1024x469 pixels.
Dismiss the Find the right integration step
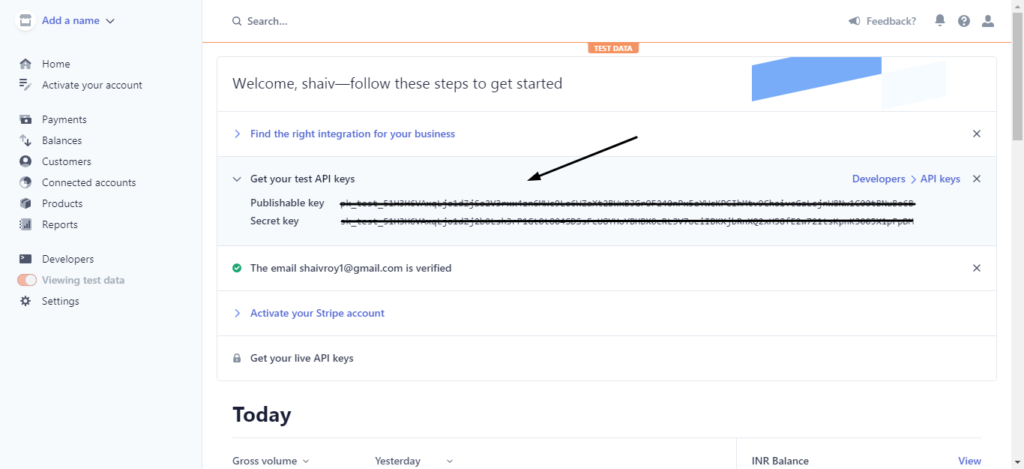[x=976, y=134]
